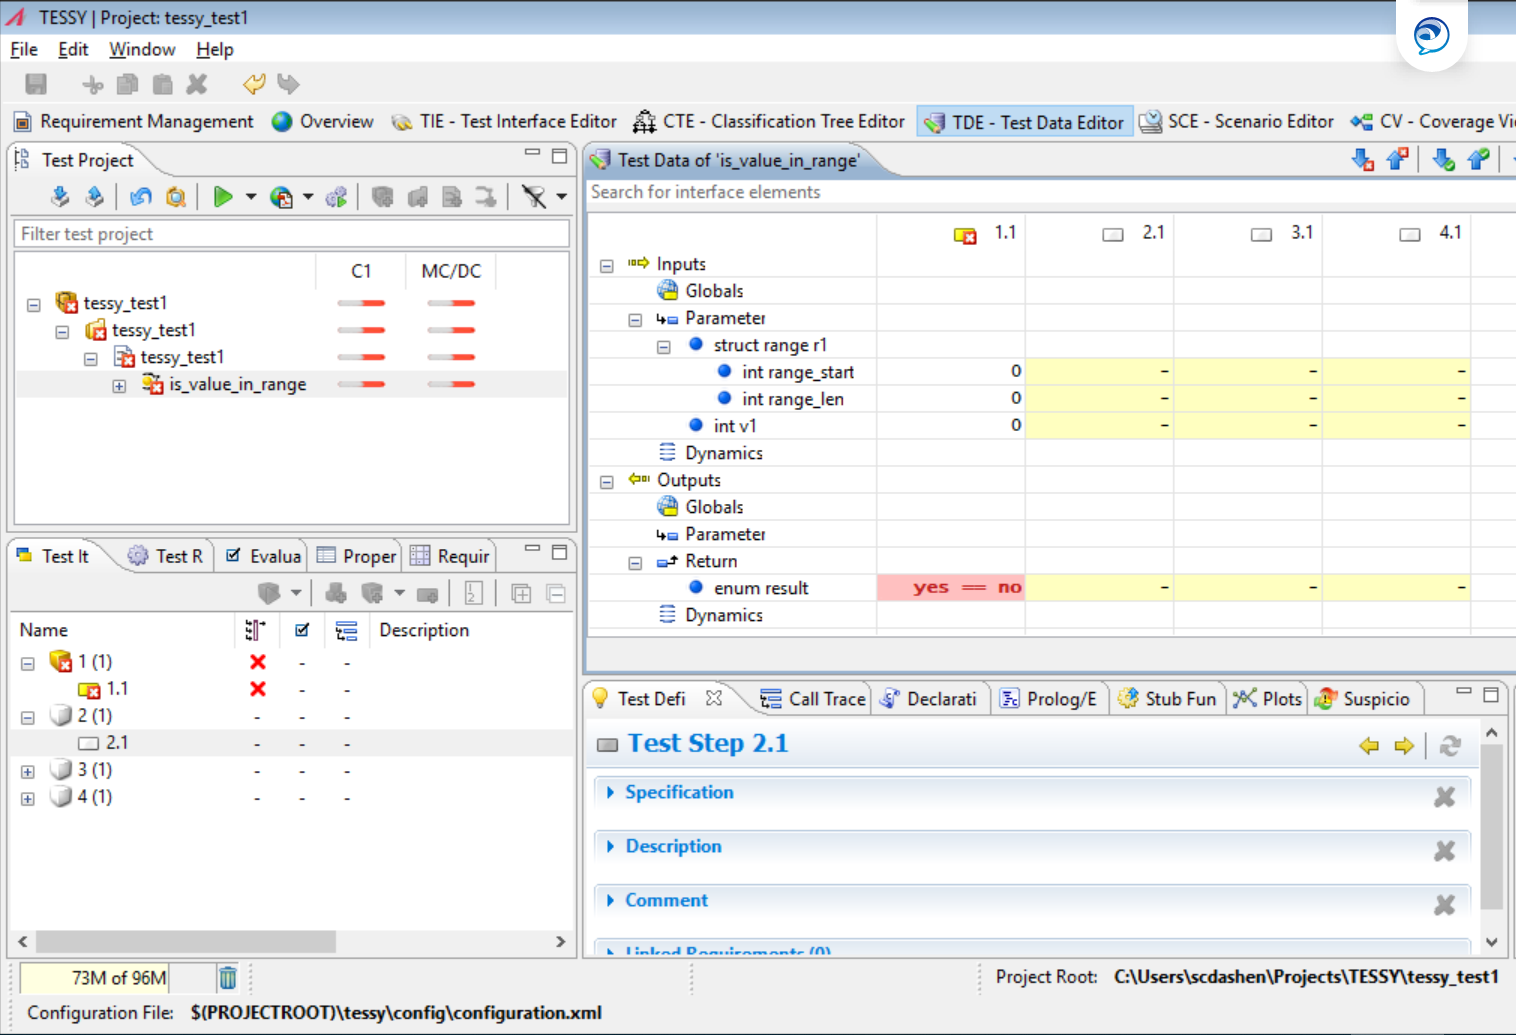Collapse struct range r1 node
This screenshot has width=1516, height=1035.
(x=663, y=347)
